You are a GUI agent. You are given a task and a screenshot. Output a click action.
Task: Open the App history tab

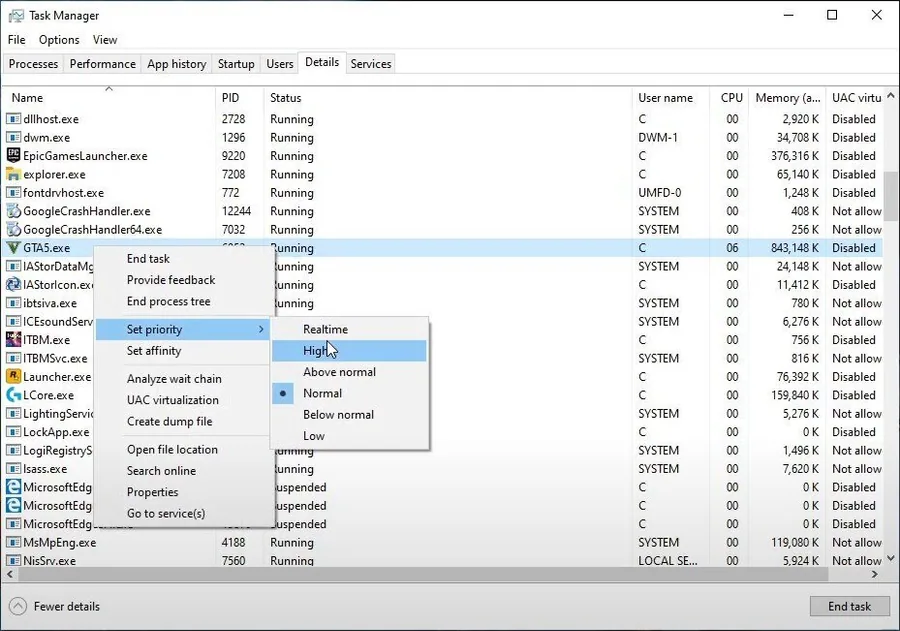[x=177, y=64]
